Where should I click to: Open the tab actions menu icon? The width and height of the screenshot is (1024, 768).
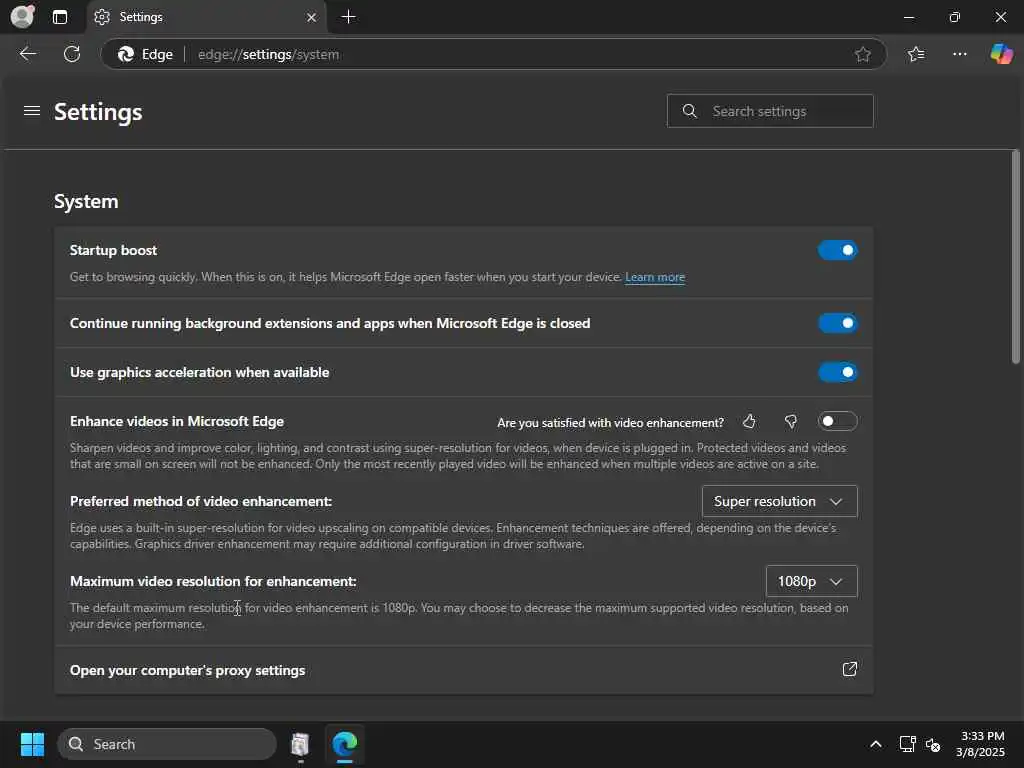(x=59, y=17)
